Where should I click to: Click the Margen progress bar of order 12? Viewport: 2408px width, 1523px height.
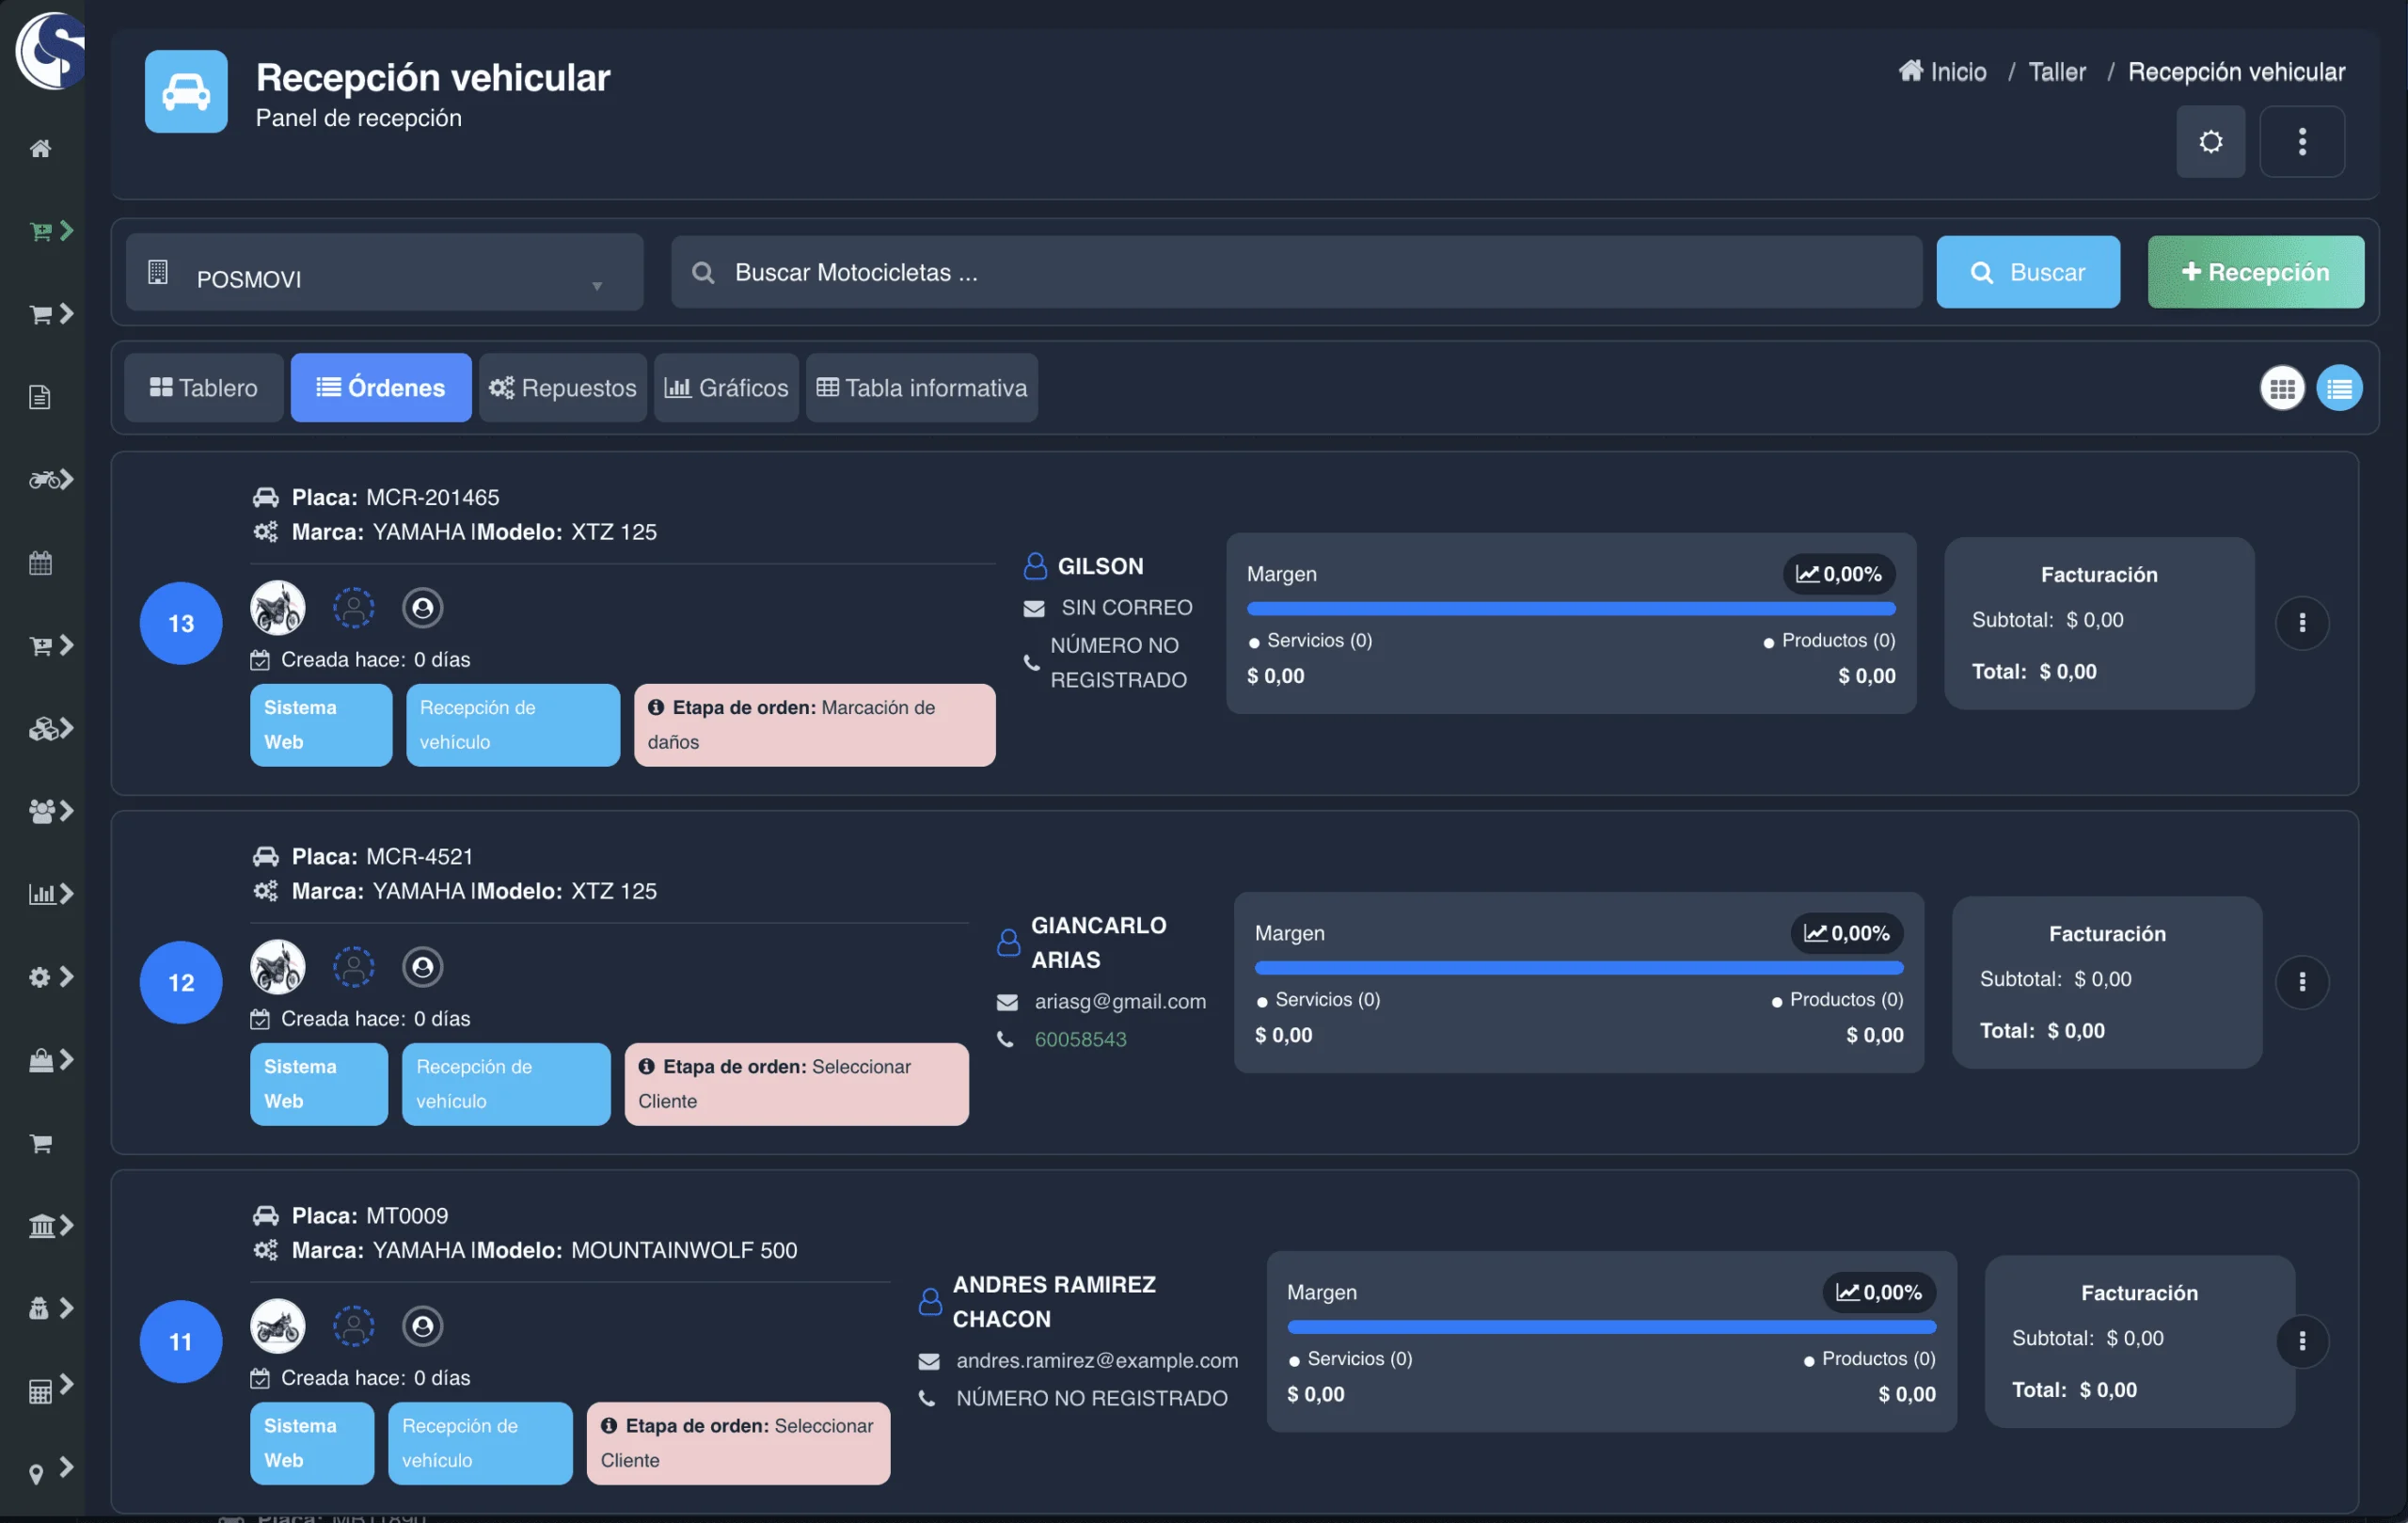tap(1578, 968)
